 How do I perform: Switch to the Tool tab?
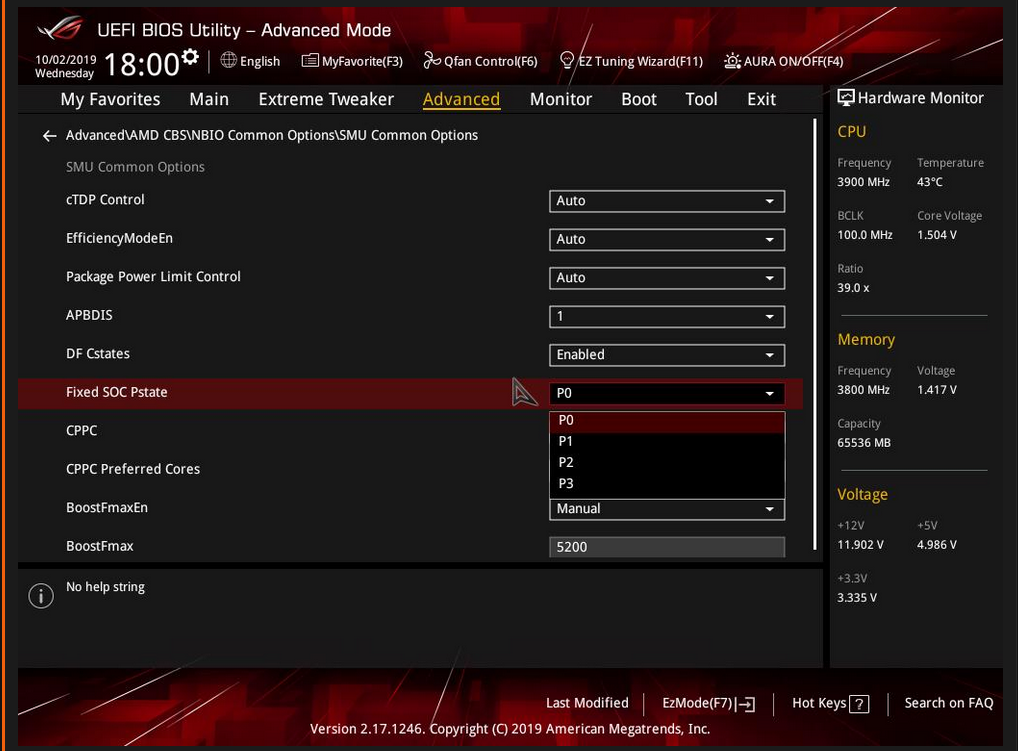701,99
